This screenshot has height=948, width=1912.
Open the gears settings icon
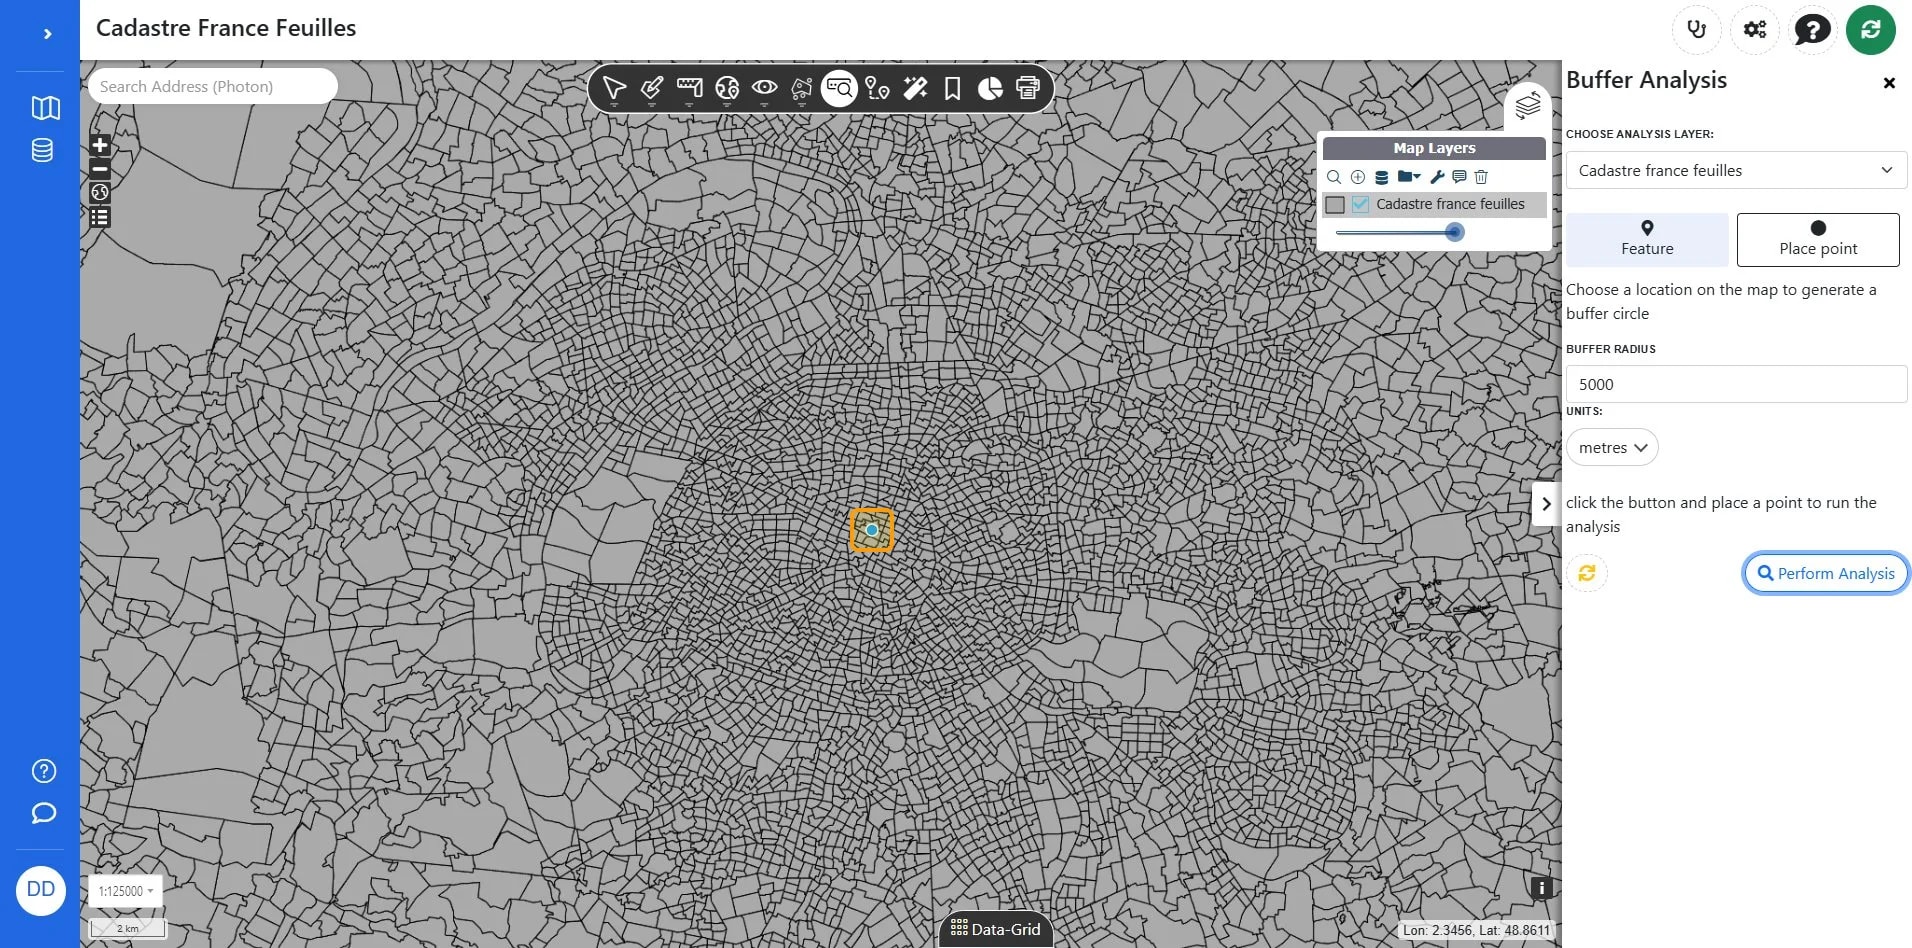pos(1755,29)
